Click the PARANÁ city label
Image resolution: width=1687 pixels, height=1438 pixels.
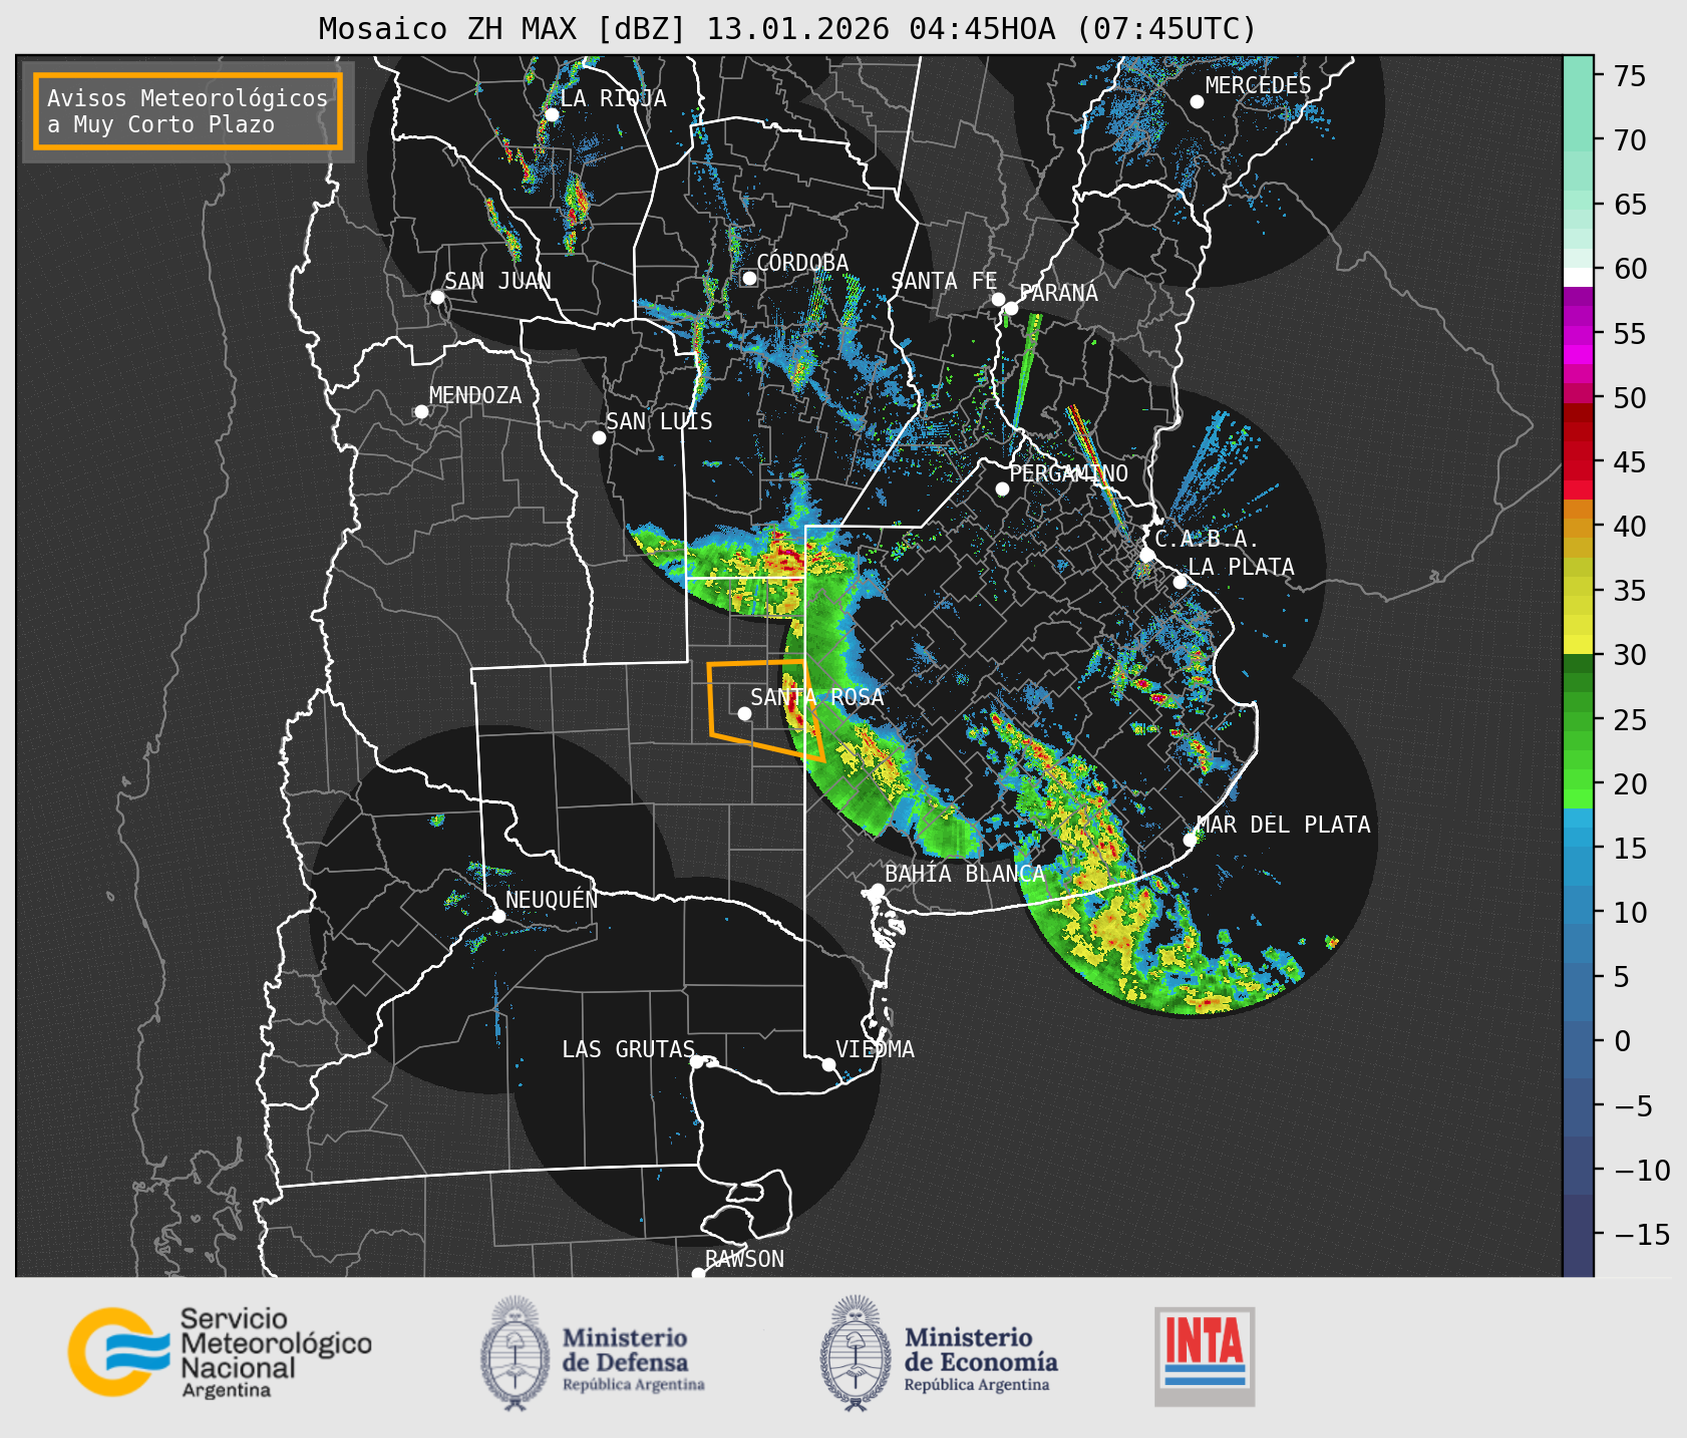coord(1058,293)
